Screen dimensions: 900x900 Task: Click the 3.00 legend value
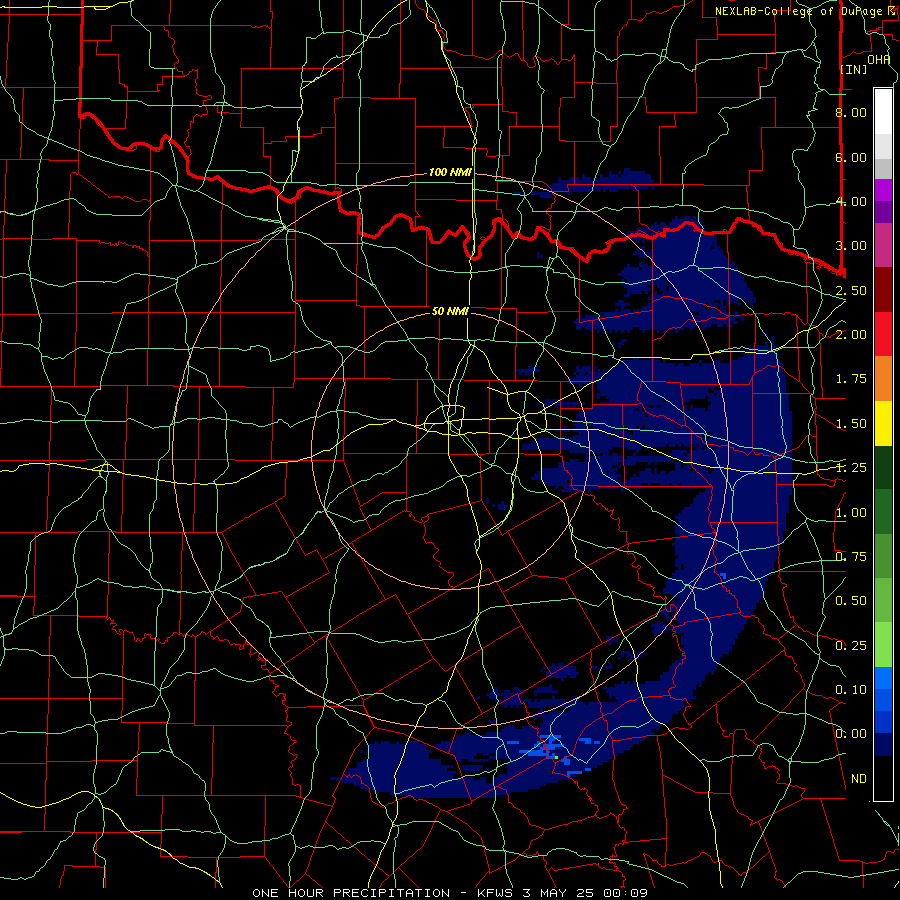(x=851, y=246)
